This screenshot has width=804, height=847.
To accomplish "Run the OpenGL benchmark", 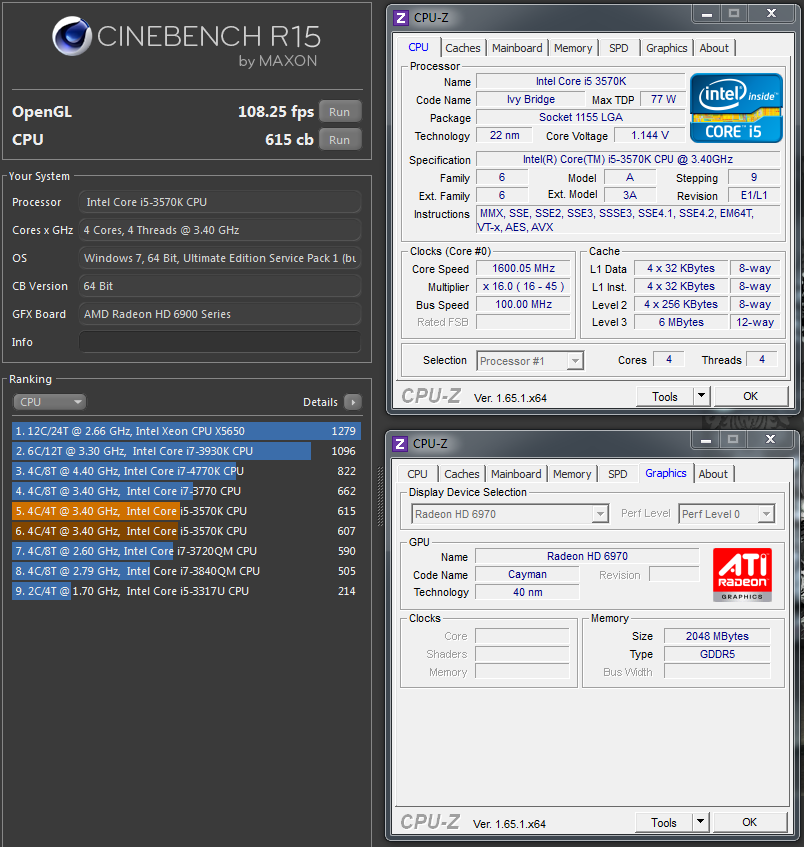I will 339,112.
